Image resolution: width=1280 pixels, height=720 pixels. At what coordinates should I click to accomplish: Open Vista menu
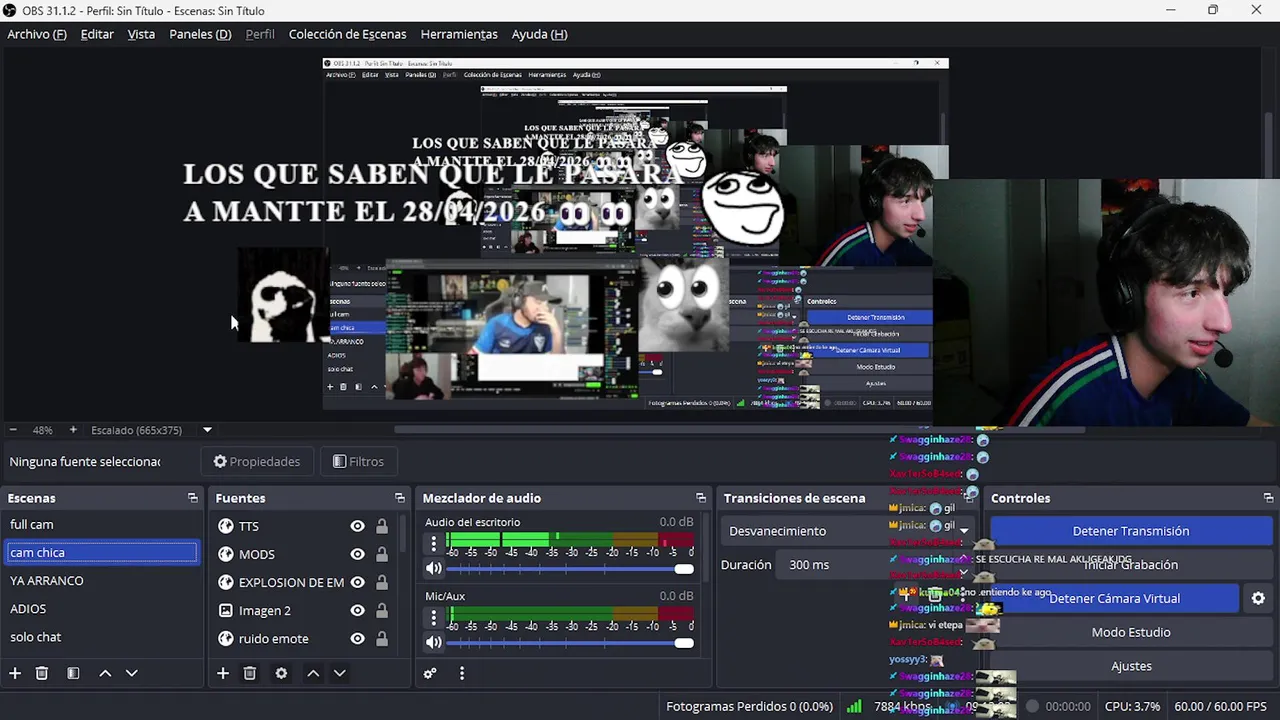[141, 34]
